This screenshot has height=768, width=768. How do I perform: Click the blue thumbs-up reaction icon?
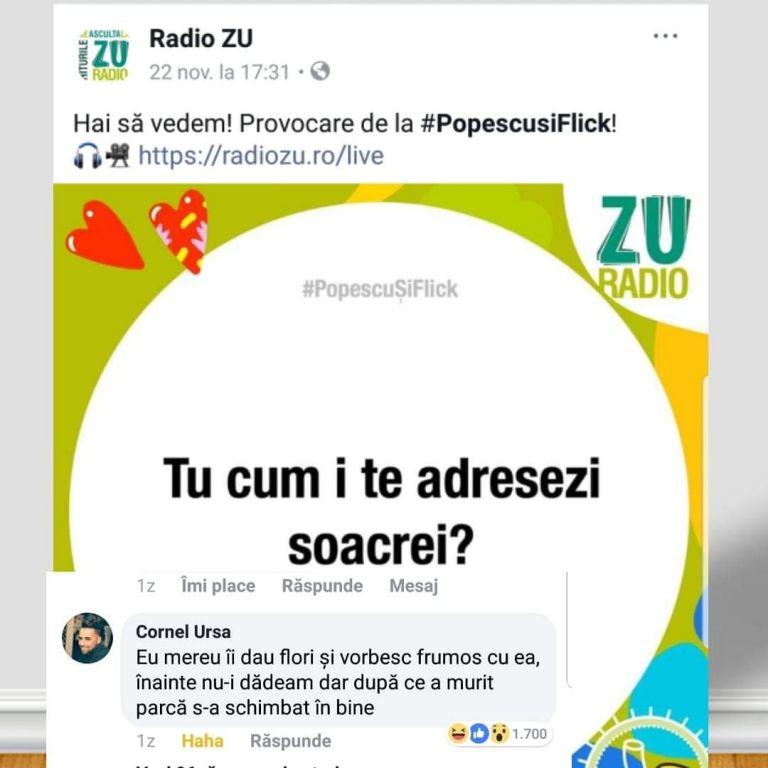(479, 733)
